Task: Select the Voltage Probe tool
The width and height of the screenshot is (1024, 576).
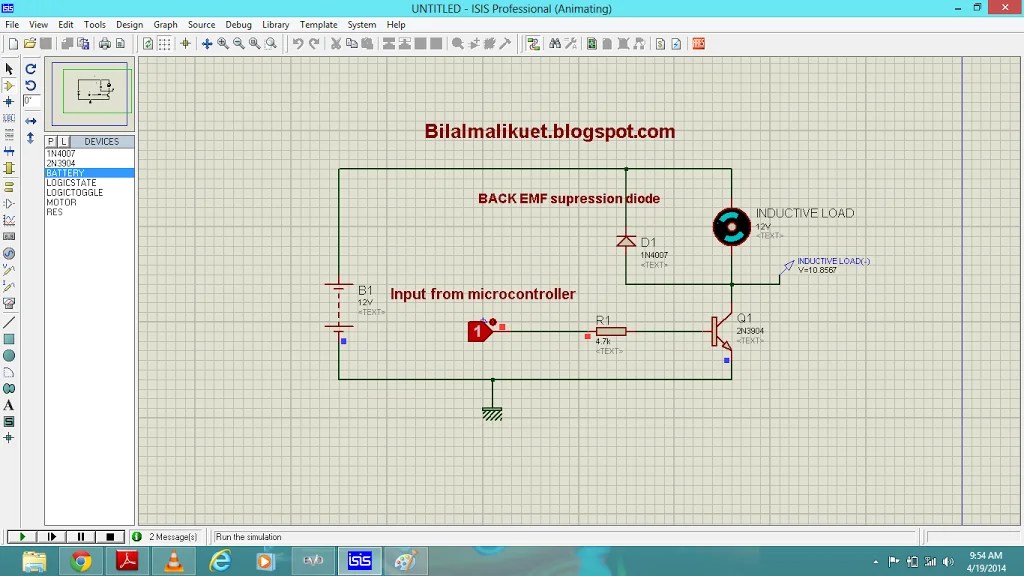Action: (x=11, y=272)
